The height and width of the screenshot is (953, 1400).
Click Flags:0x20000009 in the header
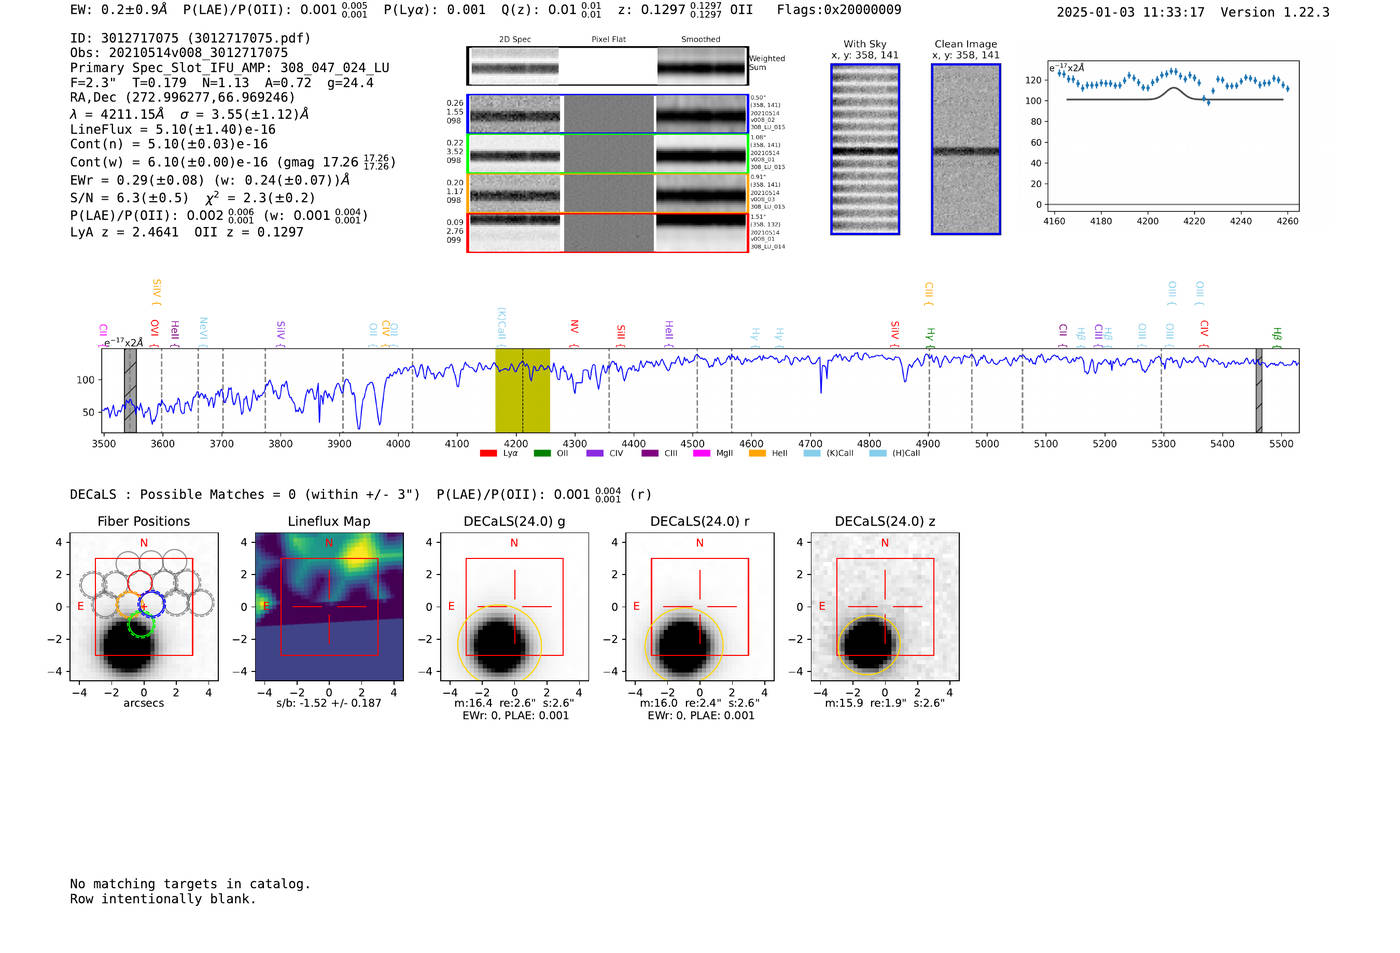point(839,9)
